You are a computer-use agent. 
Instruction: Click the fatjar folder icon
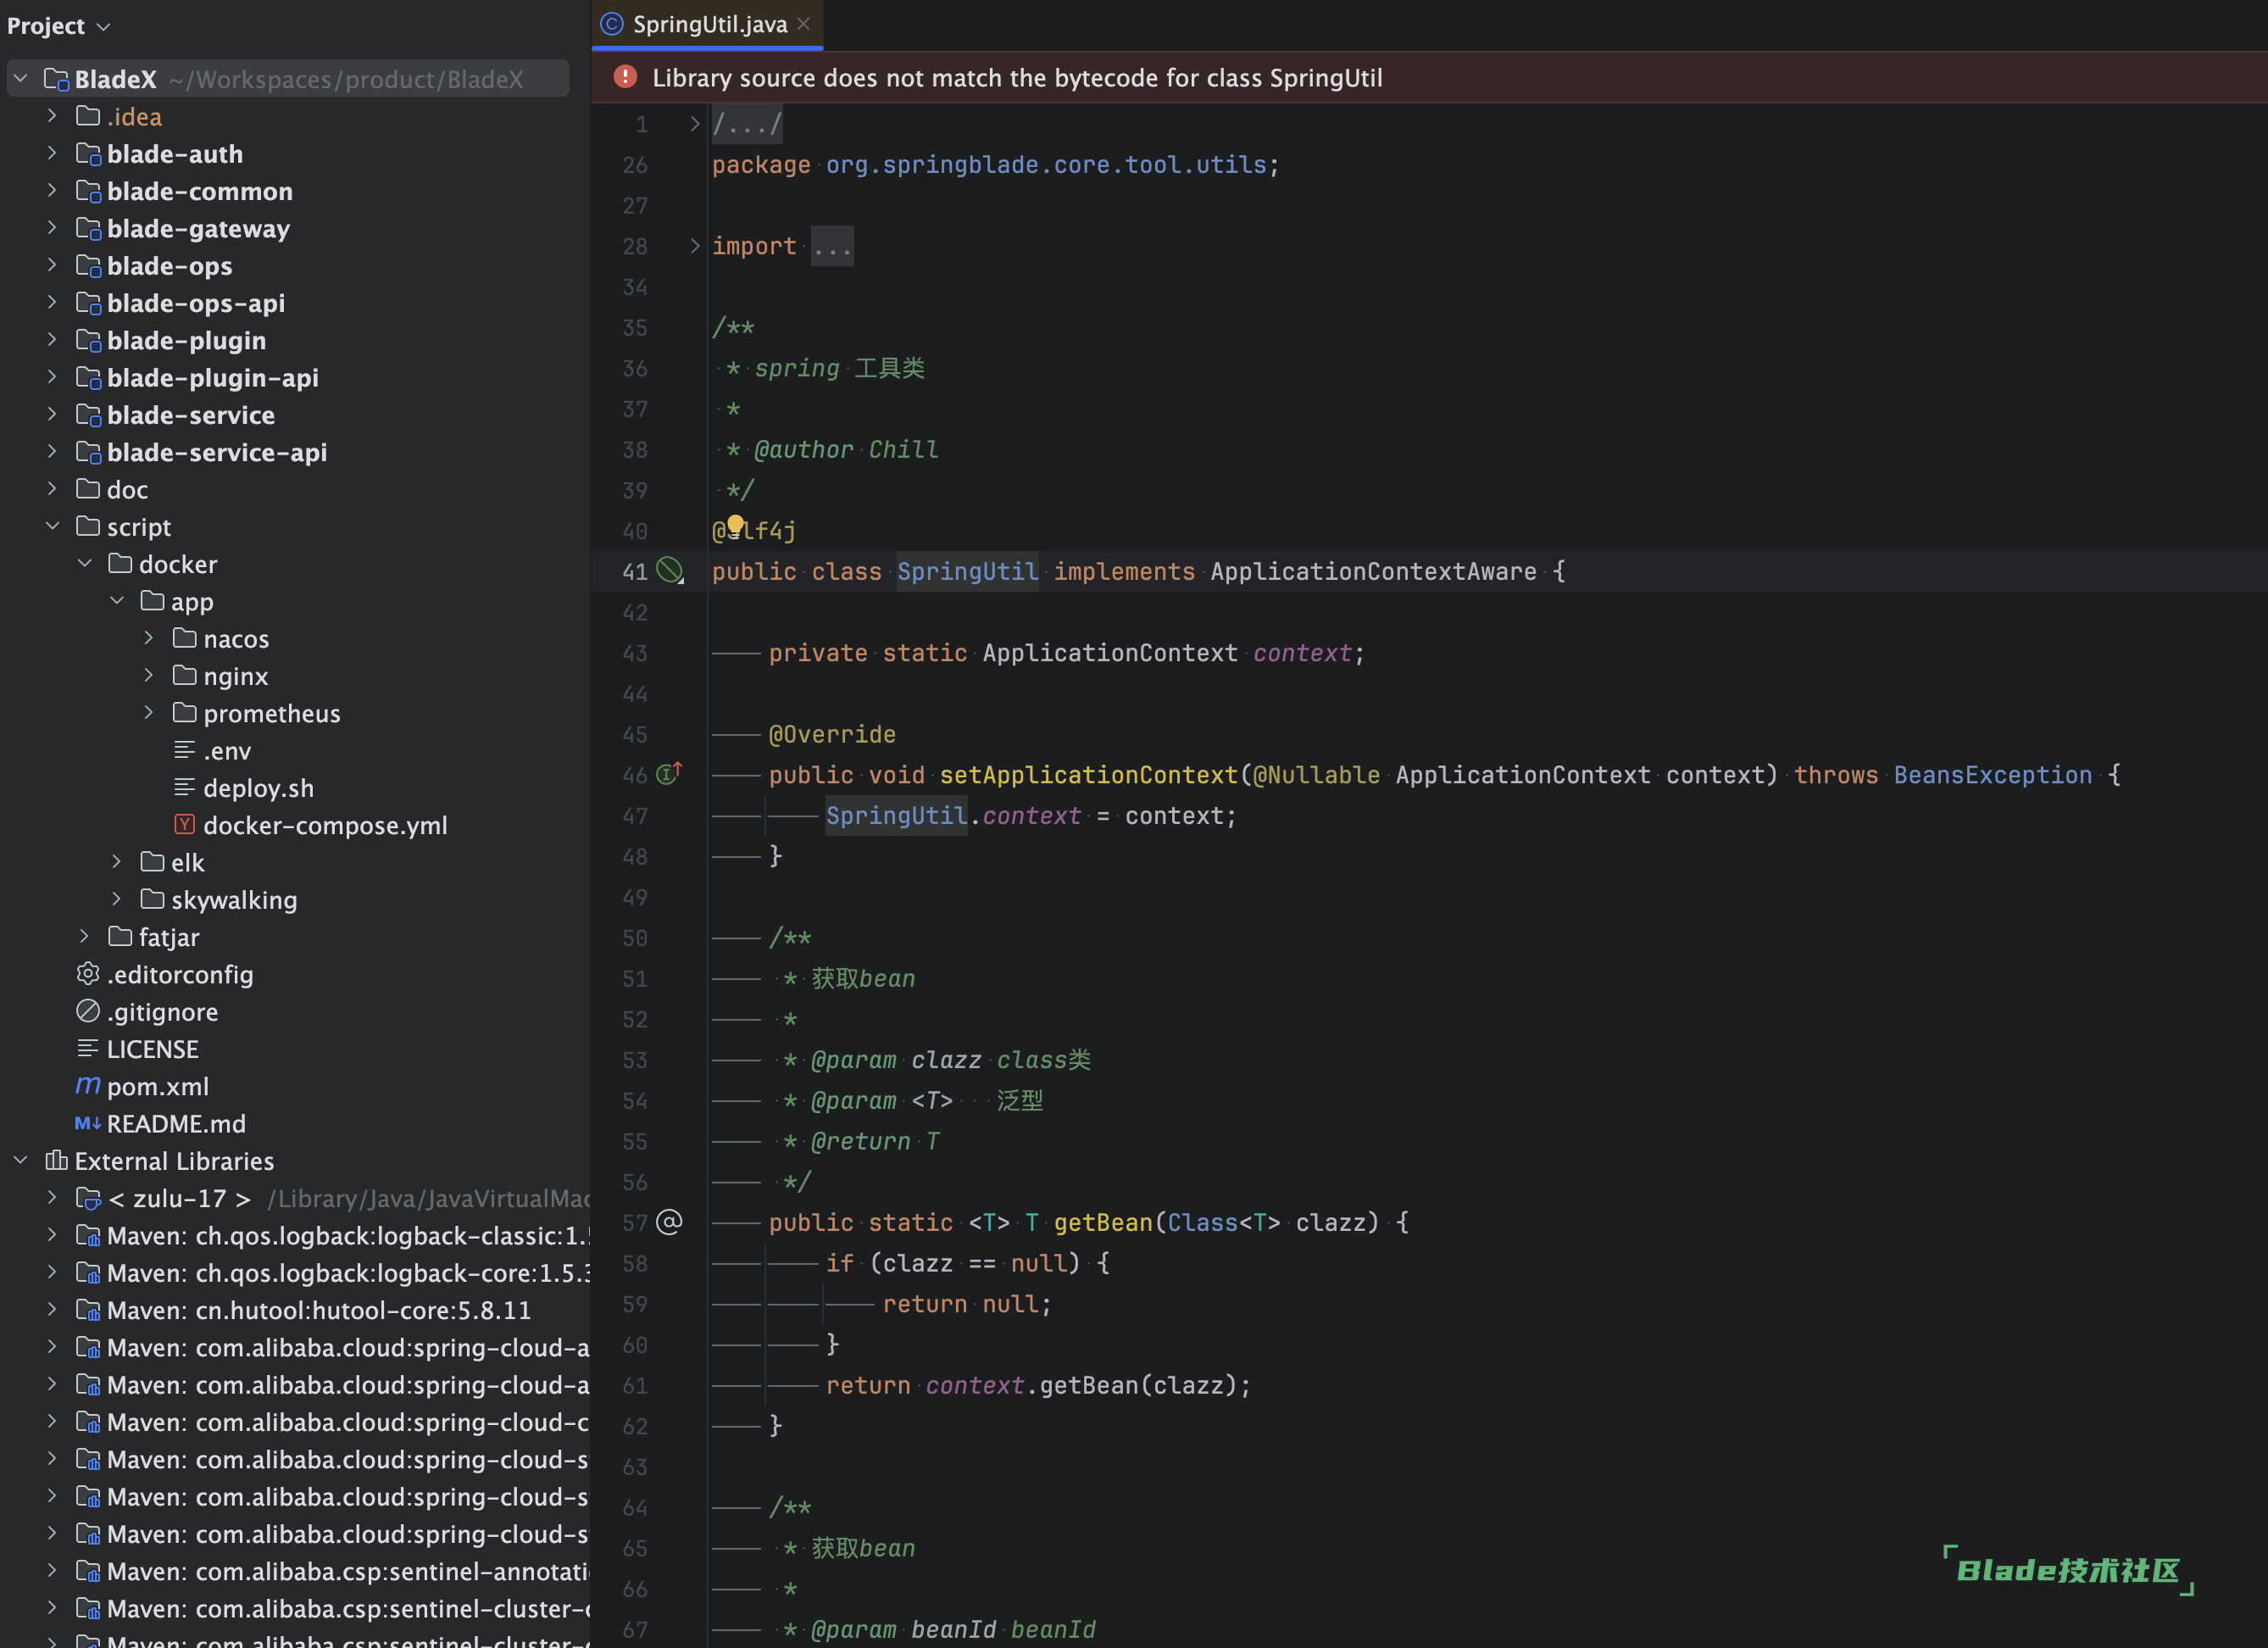(120, 936)
